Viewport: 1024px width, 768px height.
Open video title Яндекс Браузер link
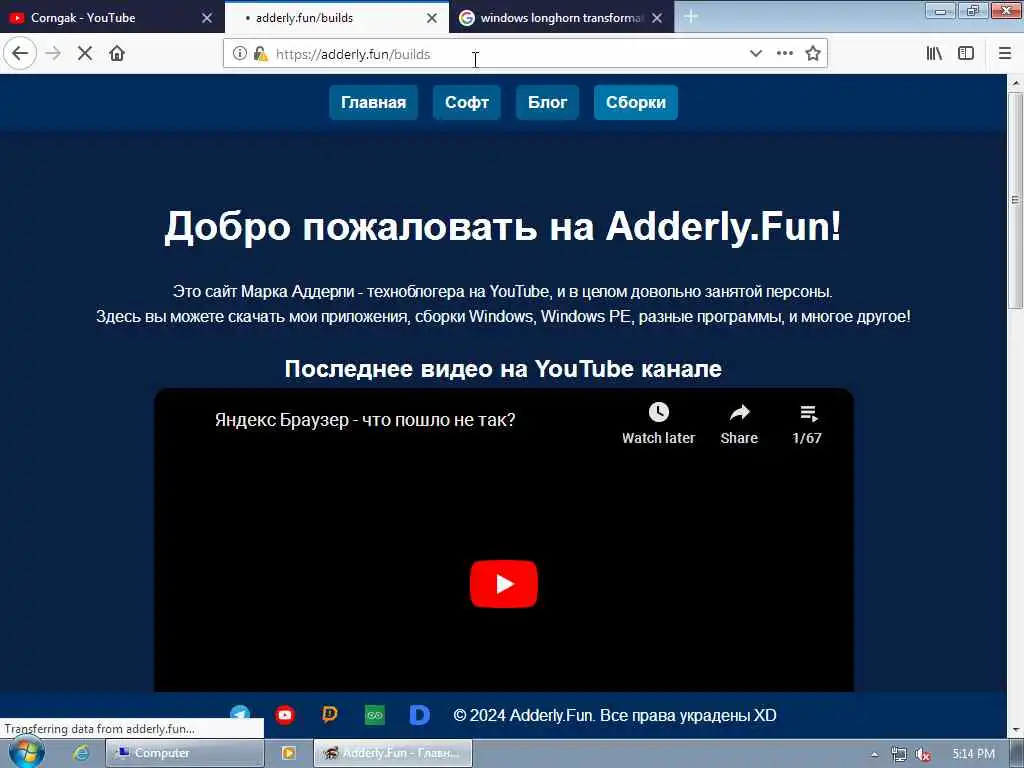(x=365, y=419)
